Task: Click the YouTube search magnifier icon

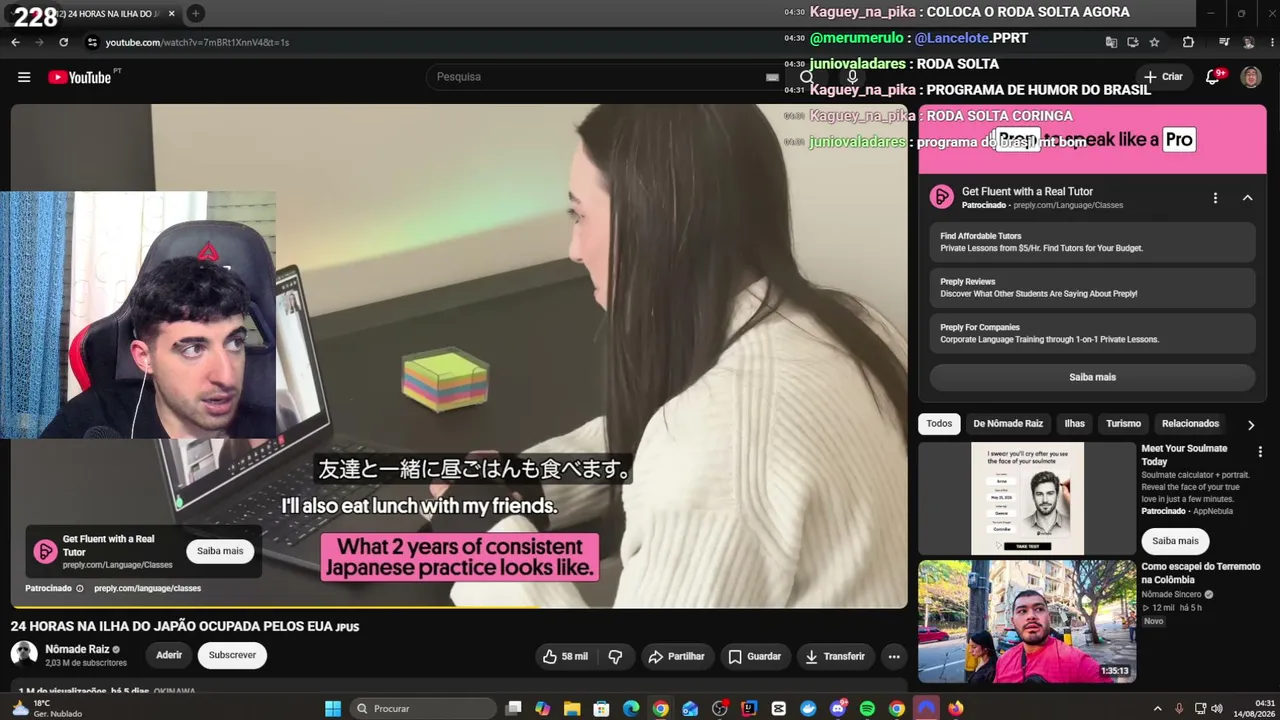Action: [807, 77]
